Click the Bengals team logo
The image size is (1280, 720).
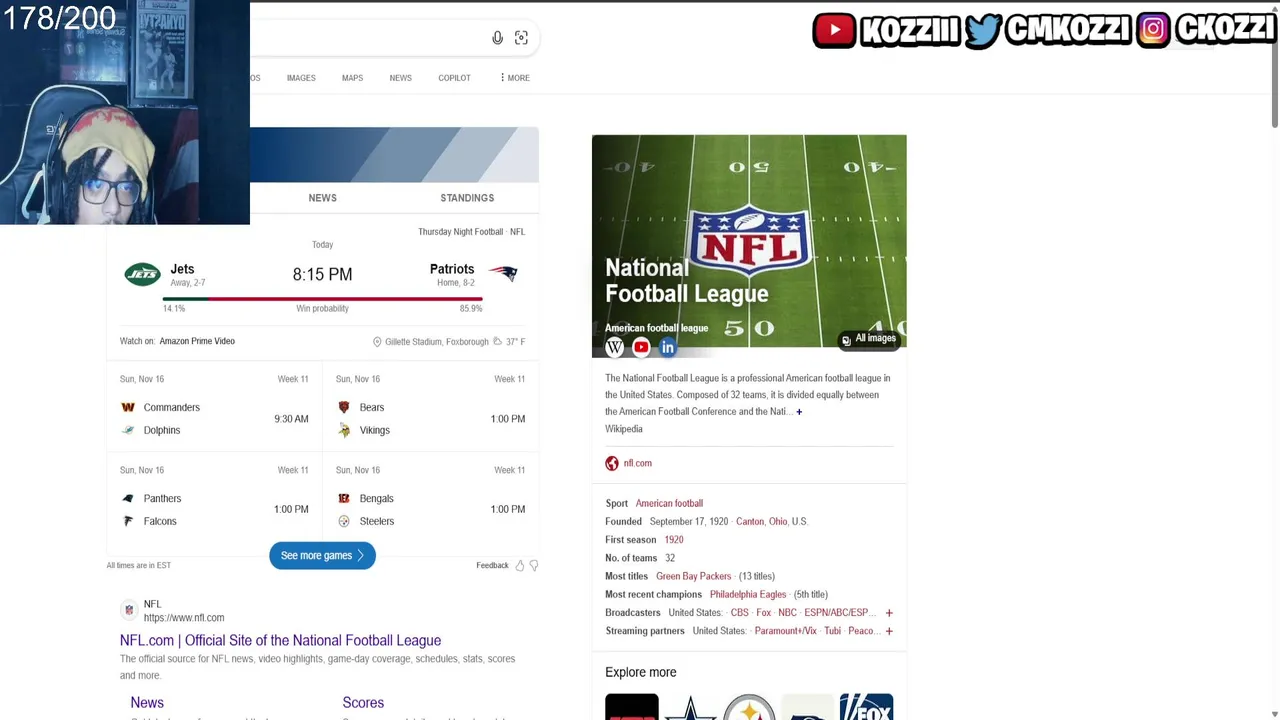coord(344,498)
